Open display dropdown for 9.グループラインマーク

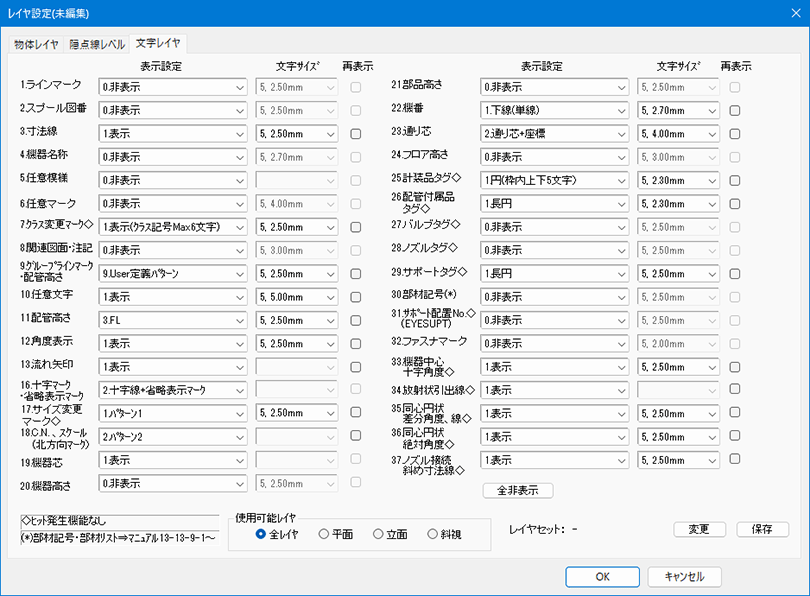(x=173, y=273)
